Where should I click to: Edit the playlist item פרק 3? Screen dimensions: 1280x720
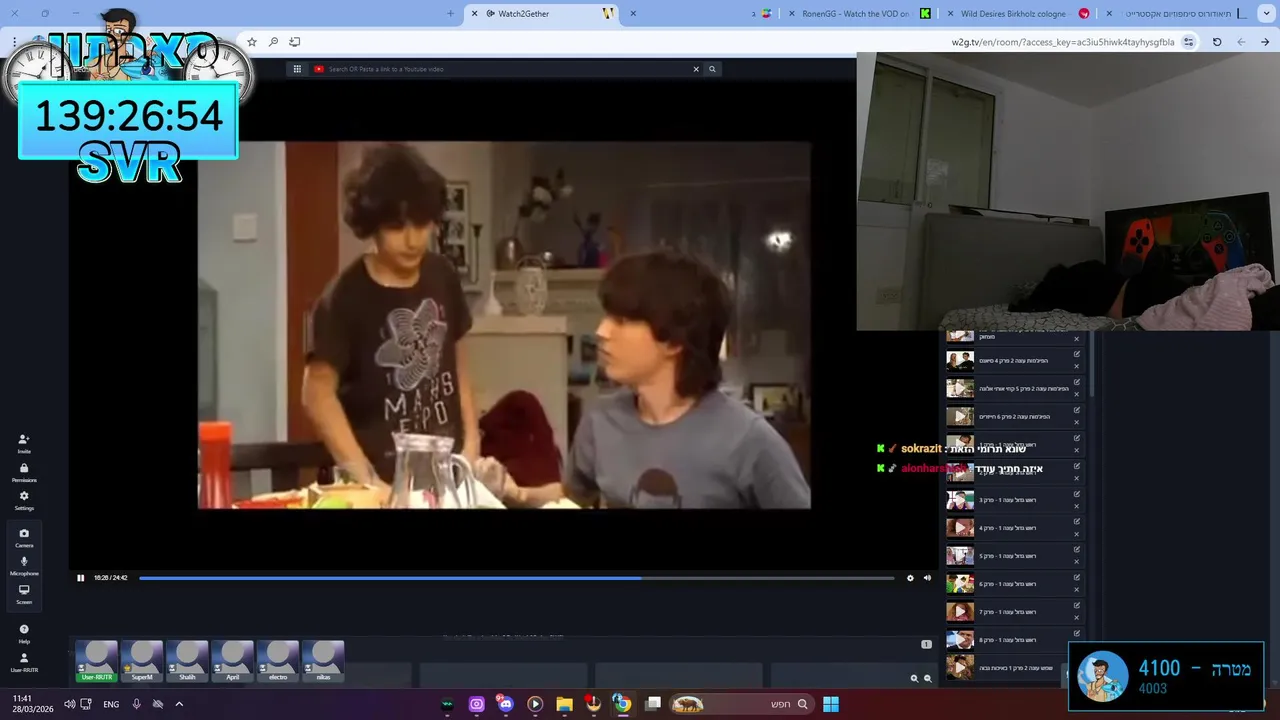1077,494
